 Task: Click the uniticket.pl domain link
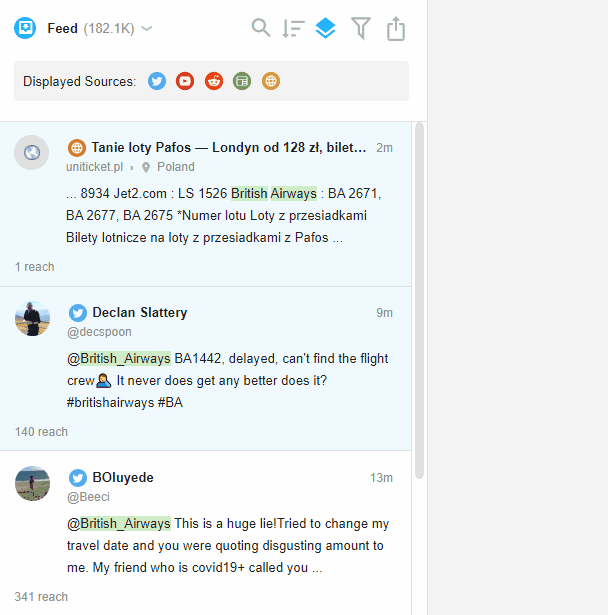[95, 167]
